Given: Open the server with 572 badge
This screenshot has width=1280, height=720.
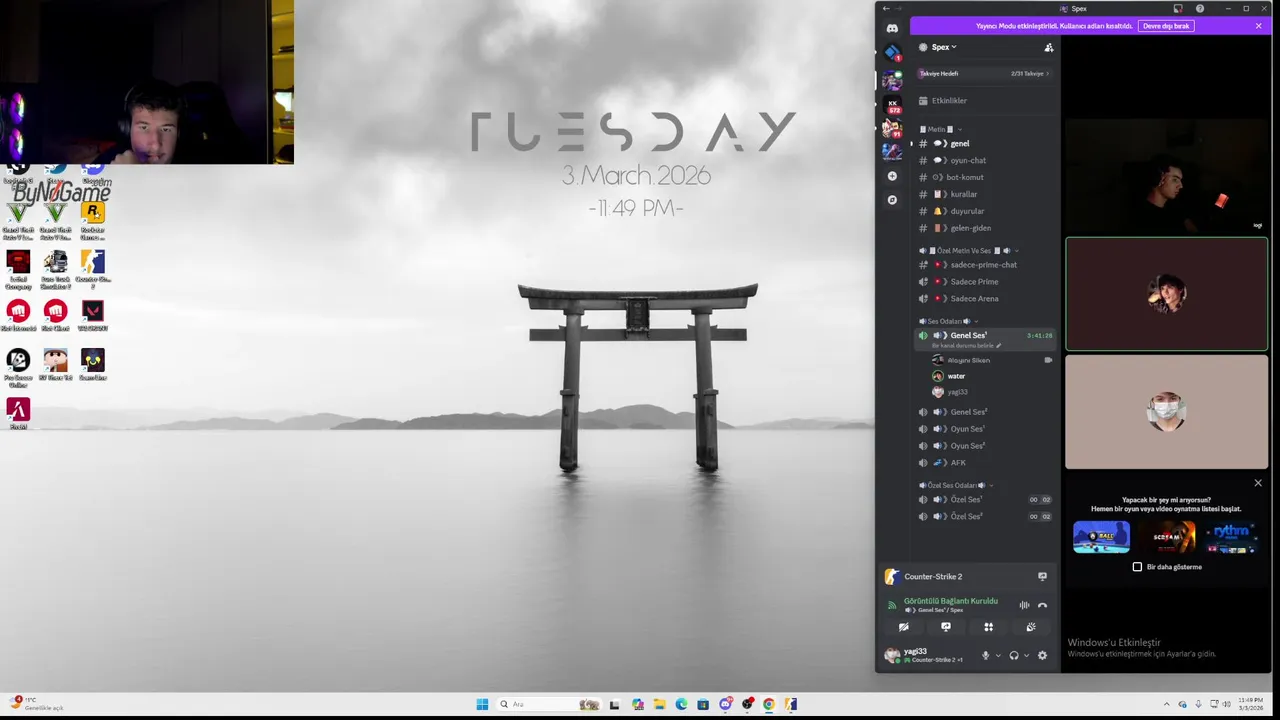Looking at the screenshot, I should click(x=892, y=104).
